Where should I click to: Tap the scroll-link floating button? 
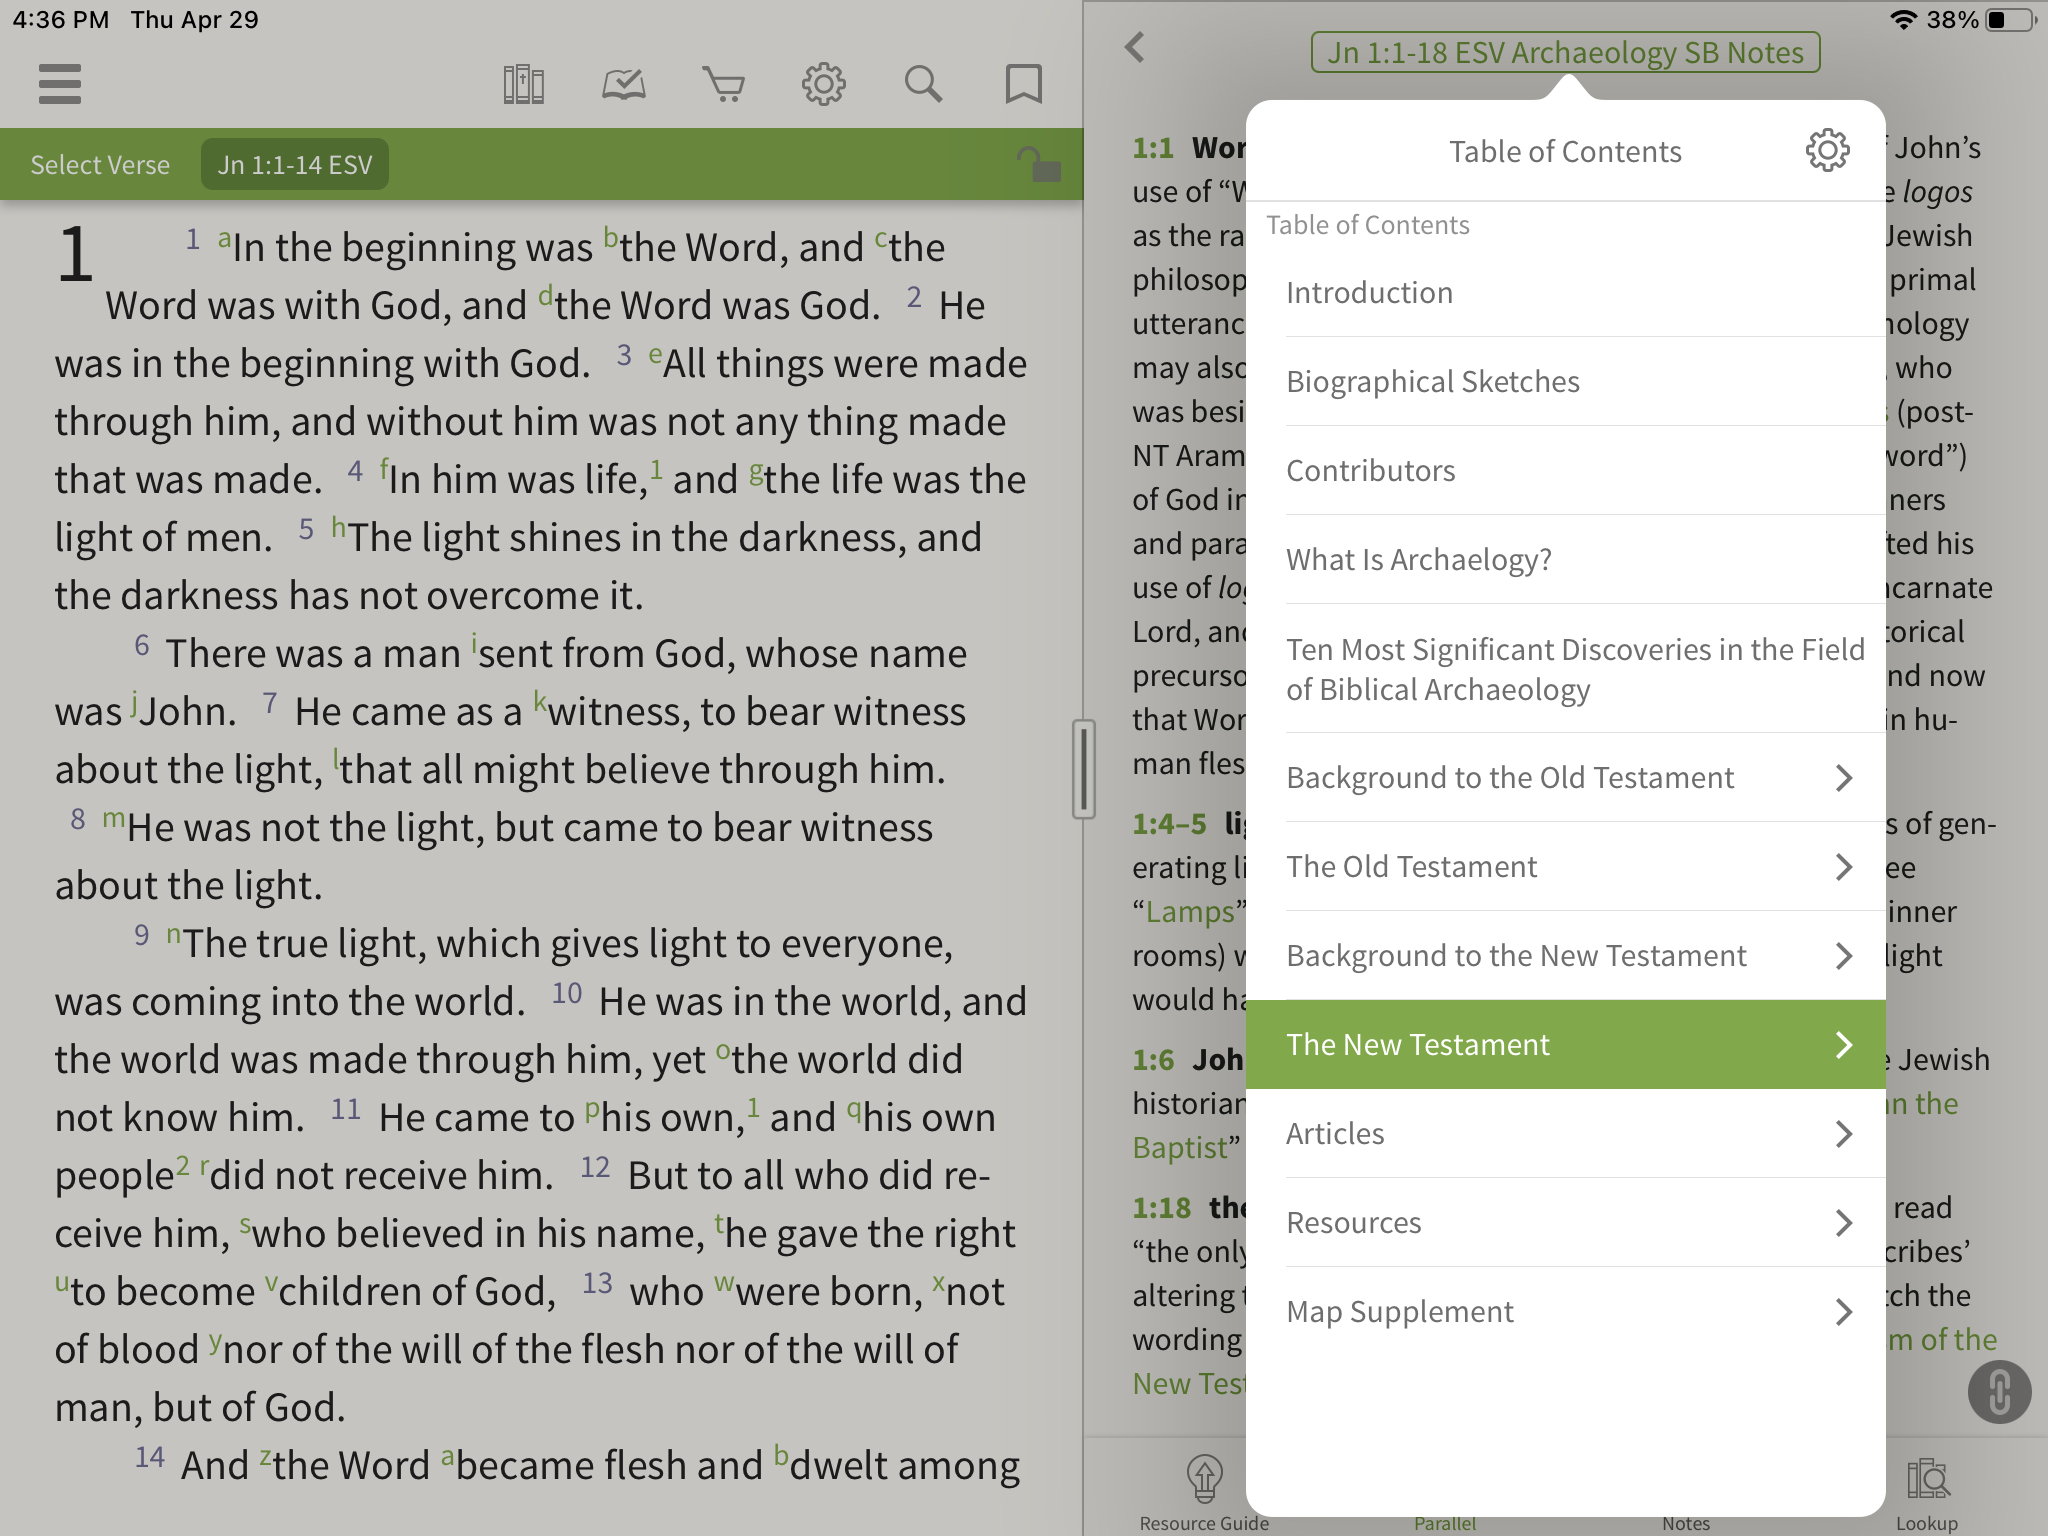click(x=1999, y=1391)
